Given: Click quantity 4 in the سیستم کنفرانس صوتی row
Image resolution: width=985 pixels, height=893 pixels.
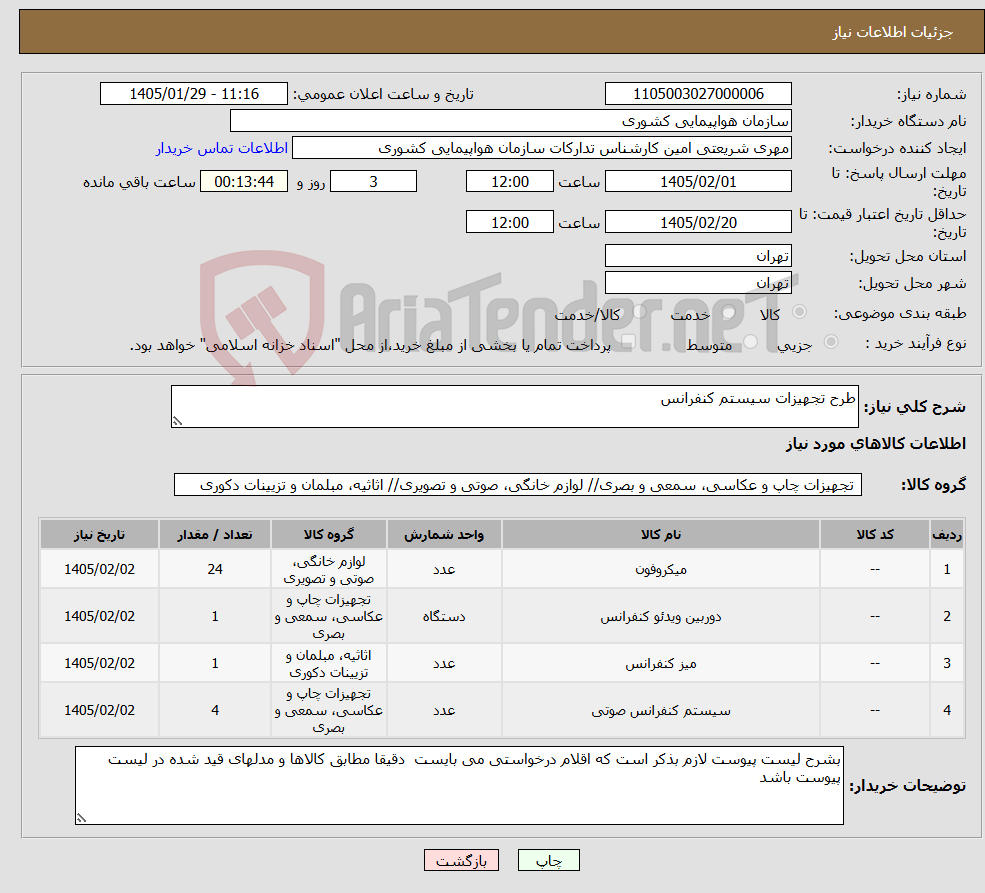Looking at the screenshot, I should click(215, 710).
